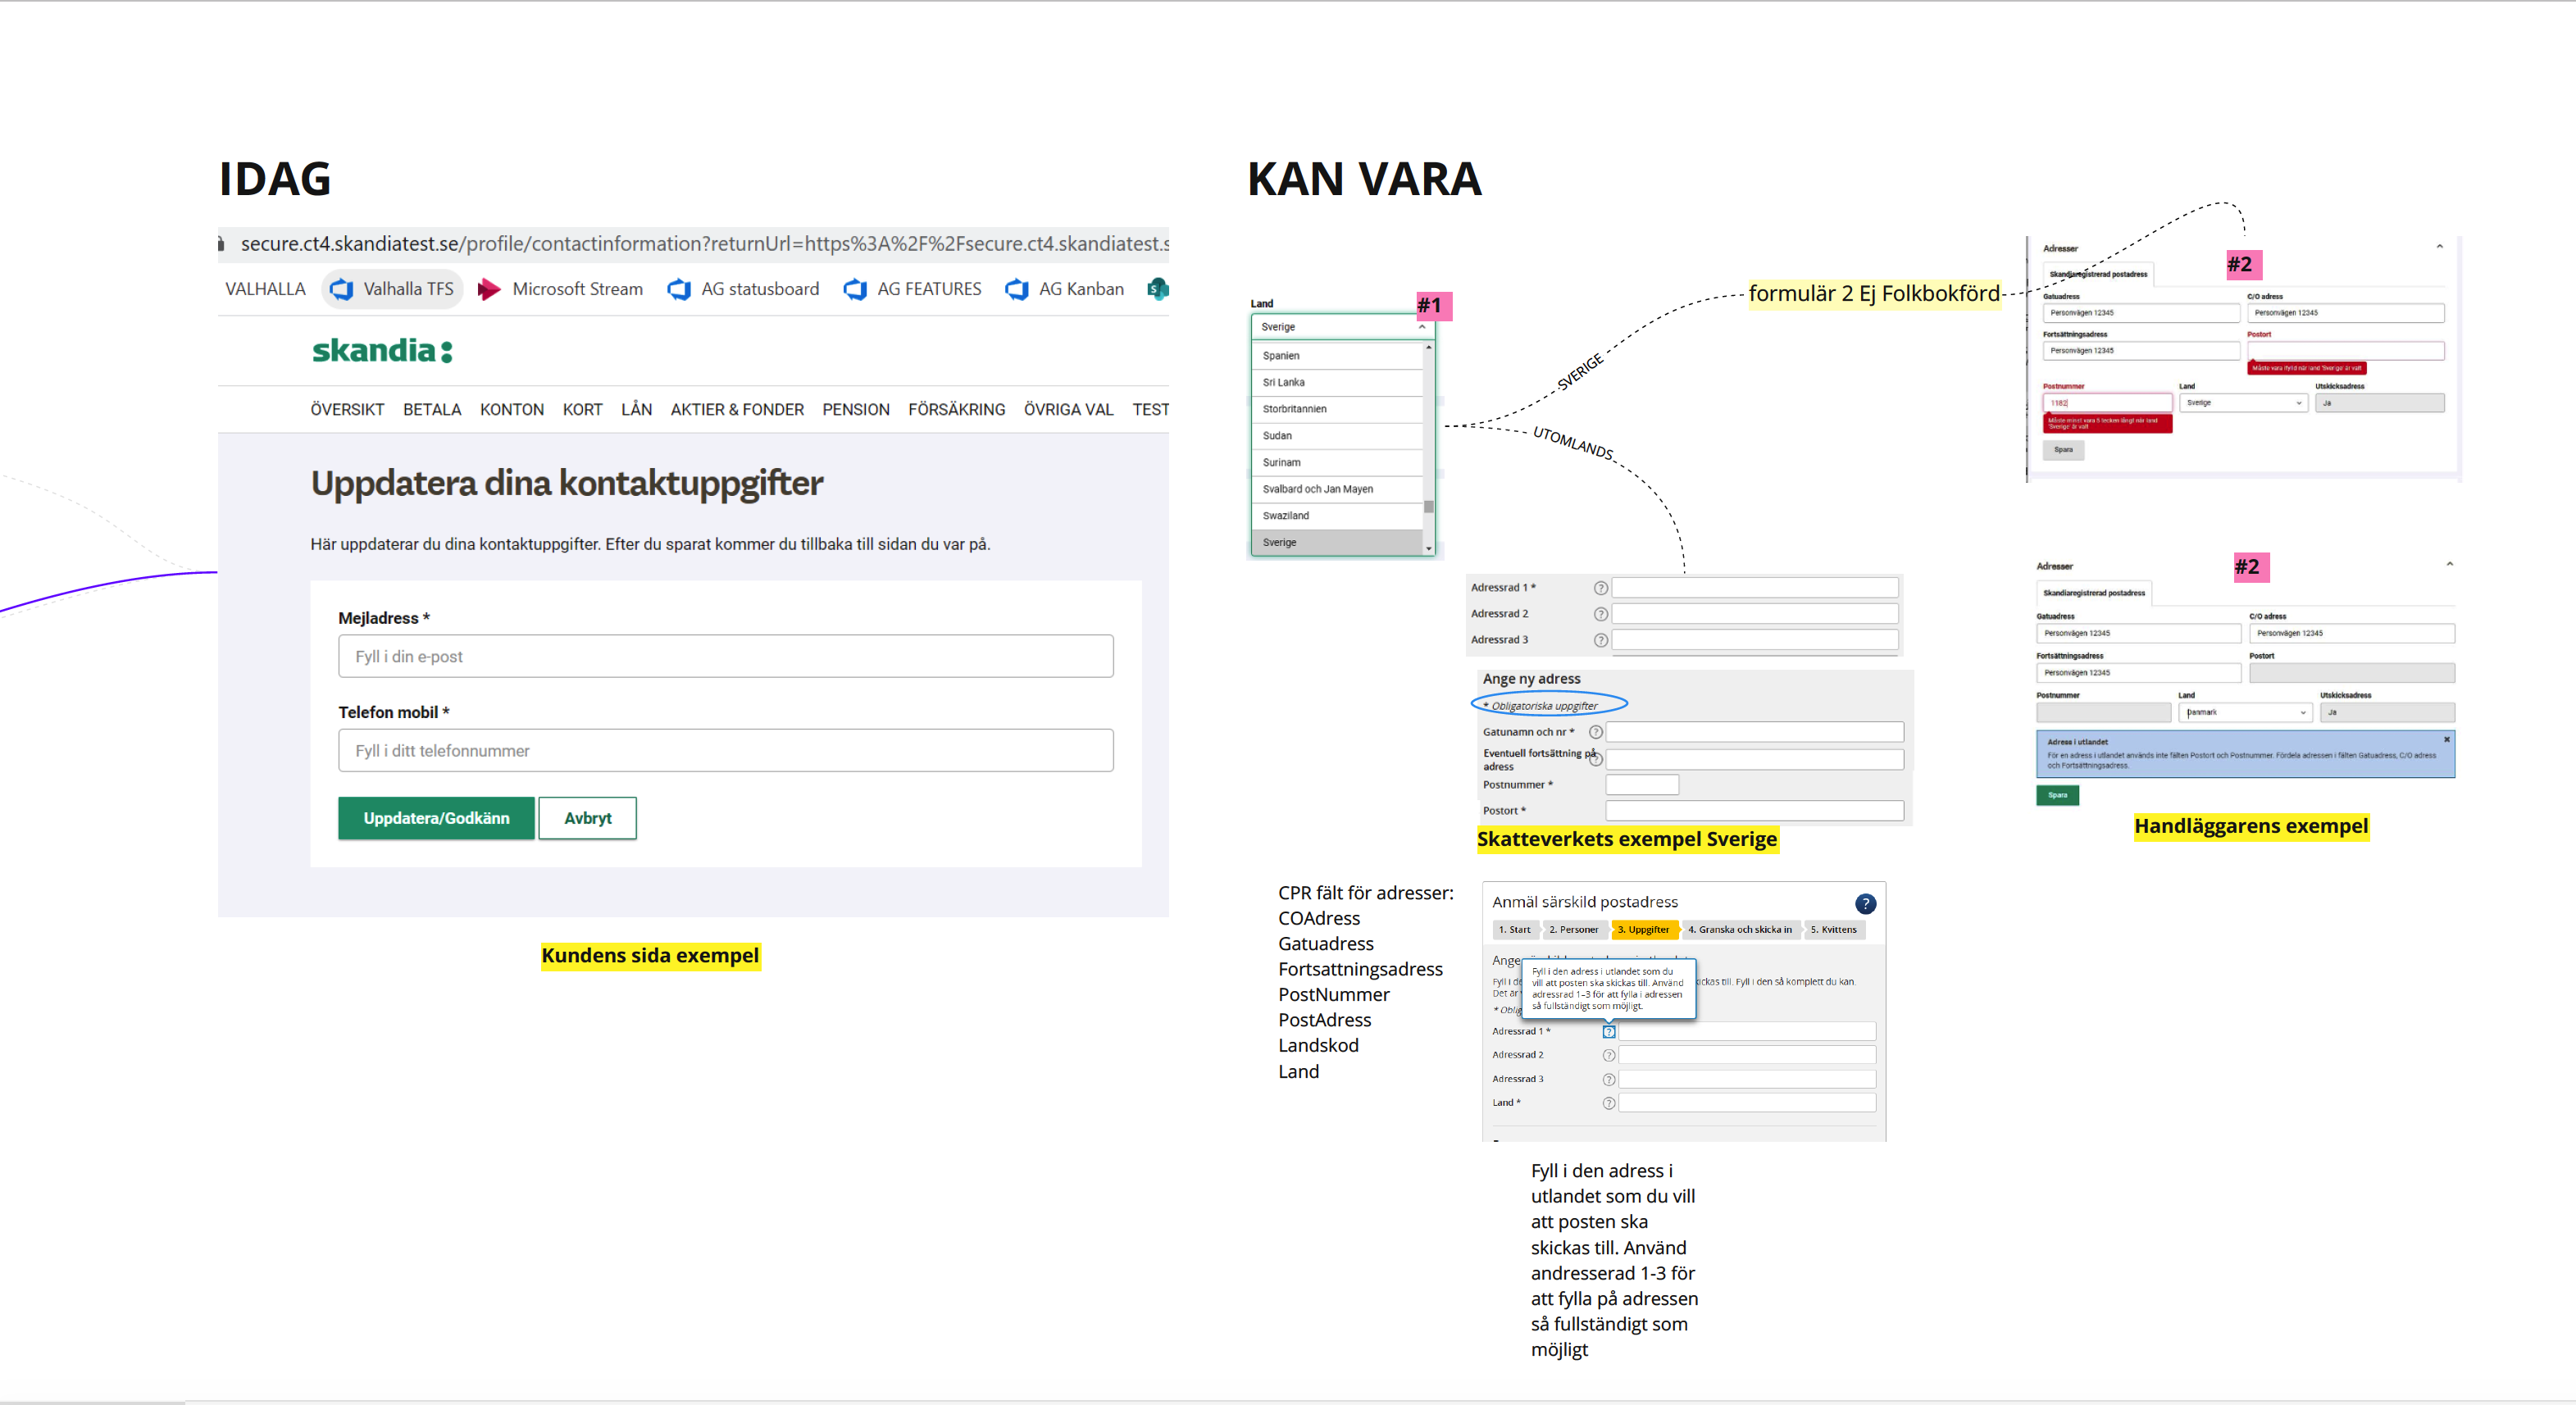The image size is (2576, 1405).
Task: Click the VALHALLA bookmark
Action: 265,289
